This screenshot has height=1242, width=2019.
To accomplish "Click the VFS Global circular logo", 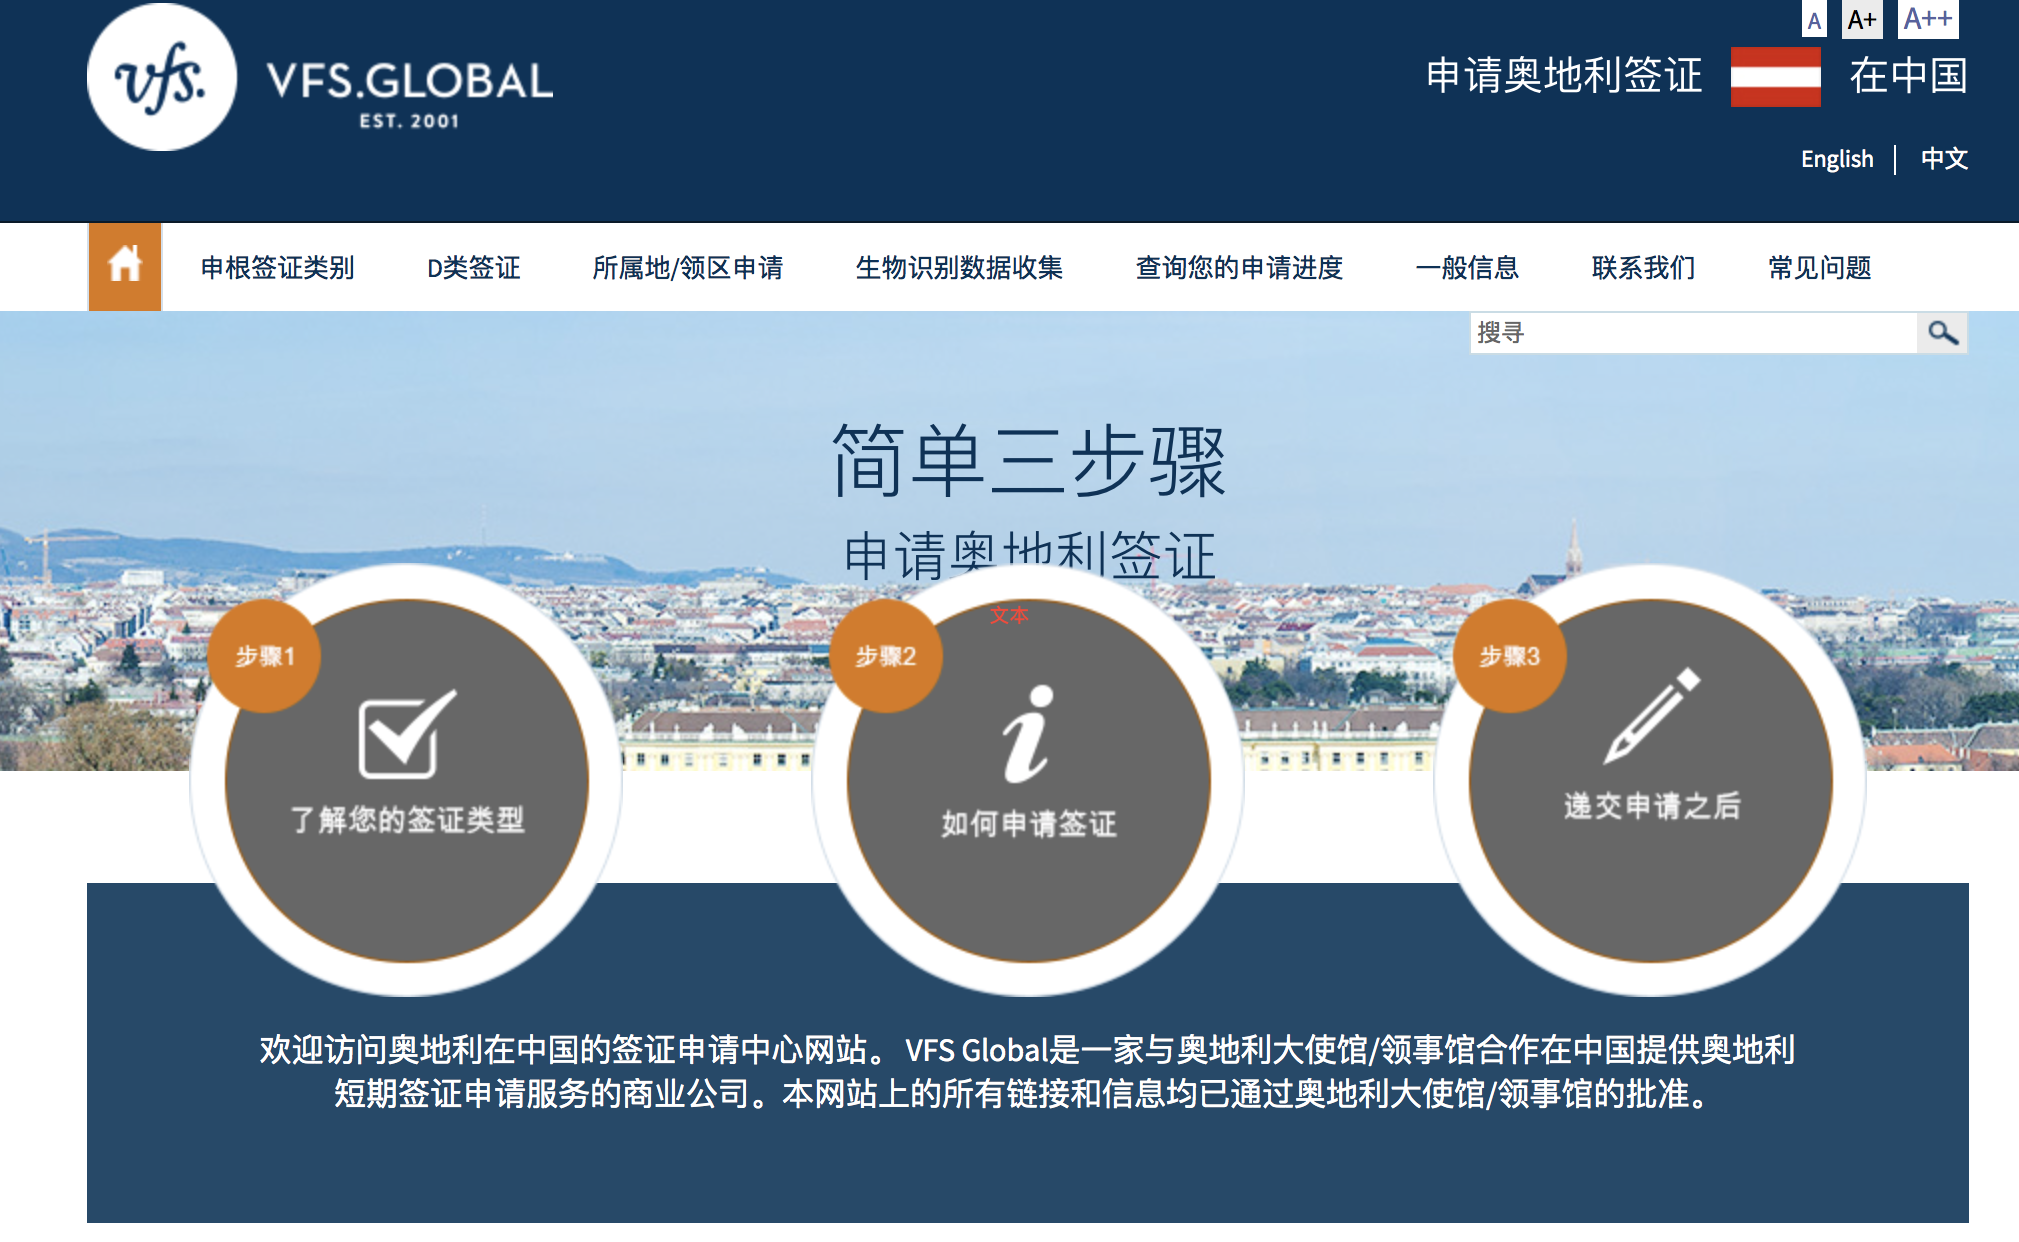I will click(x=162, y=78).
